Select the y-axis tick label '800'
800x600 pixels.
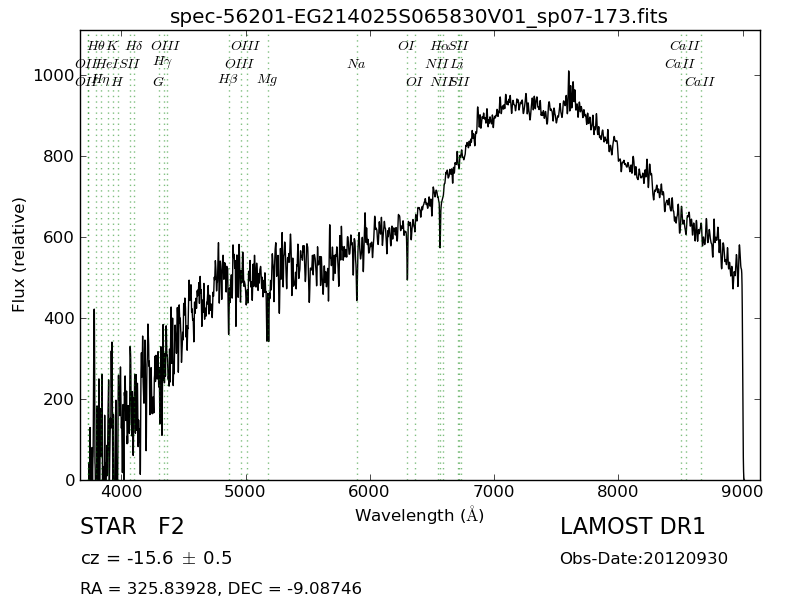coord(59,156)
